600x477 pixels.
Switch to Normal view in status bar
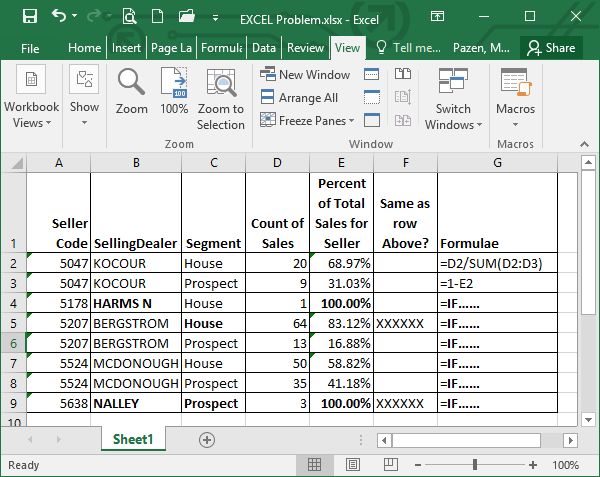pyautogui.click(x=314, y=464)
